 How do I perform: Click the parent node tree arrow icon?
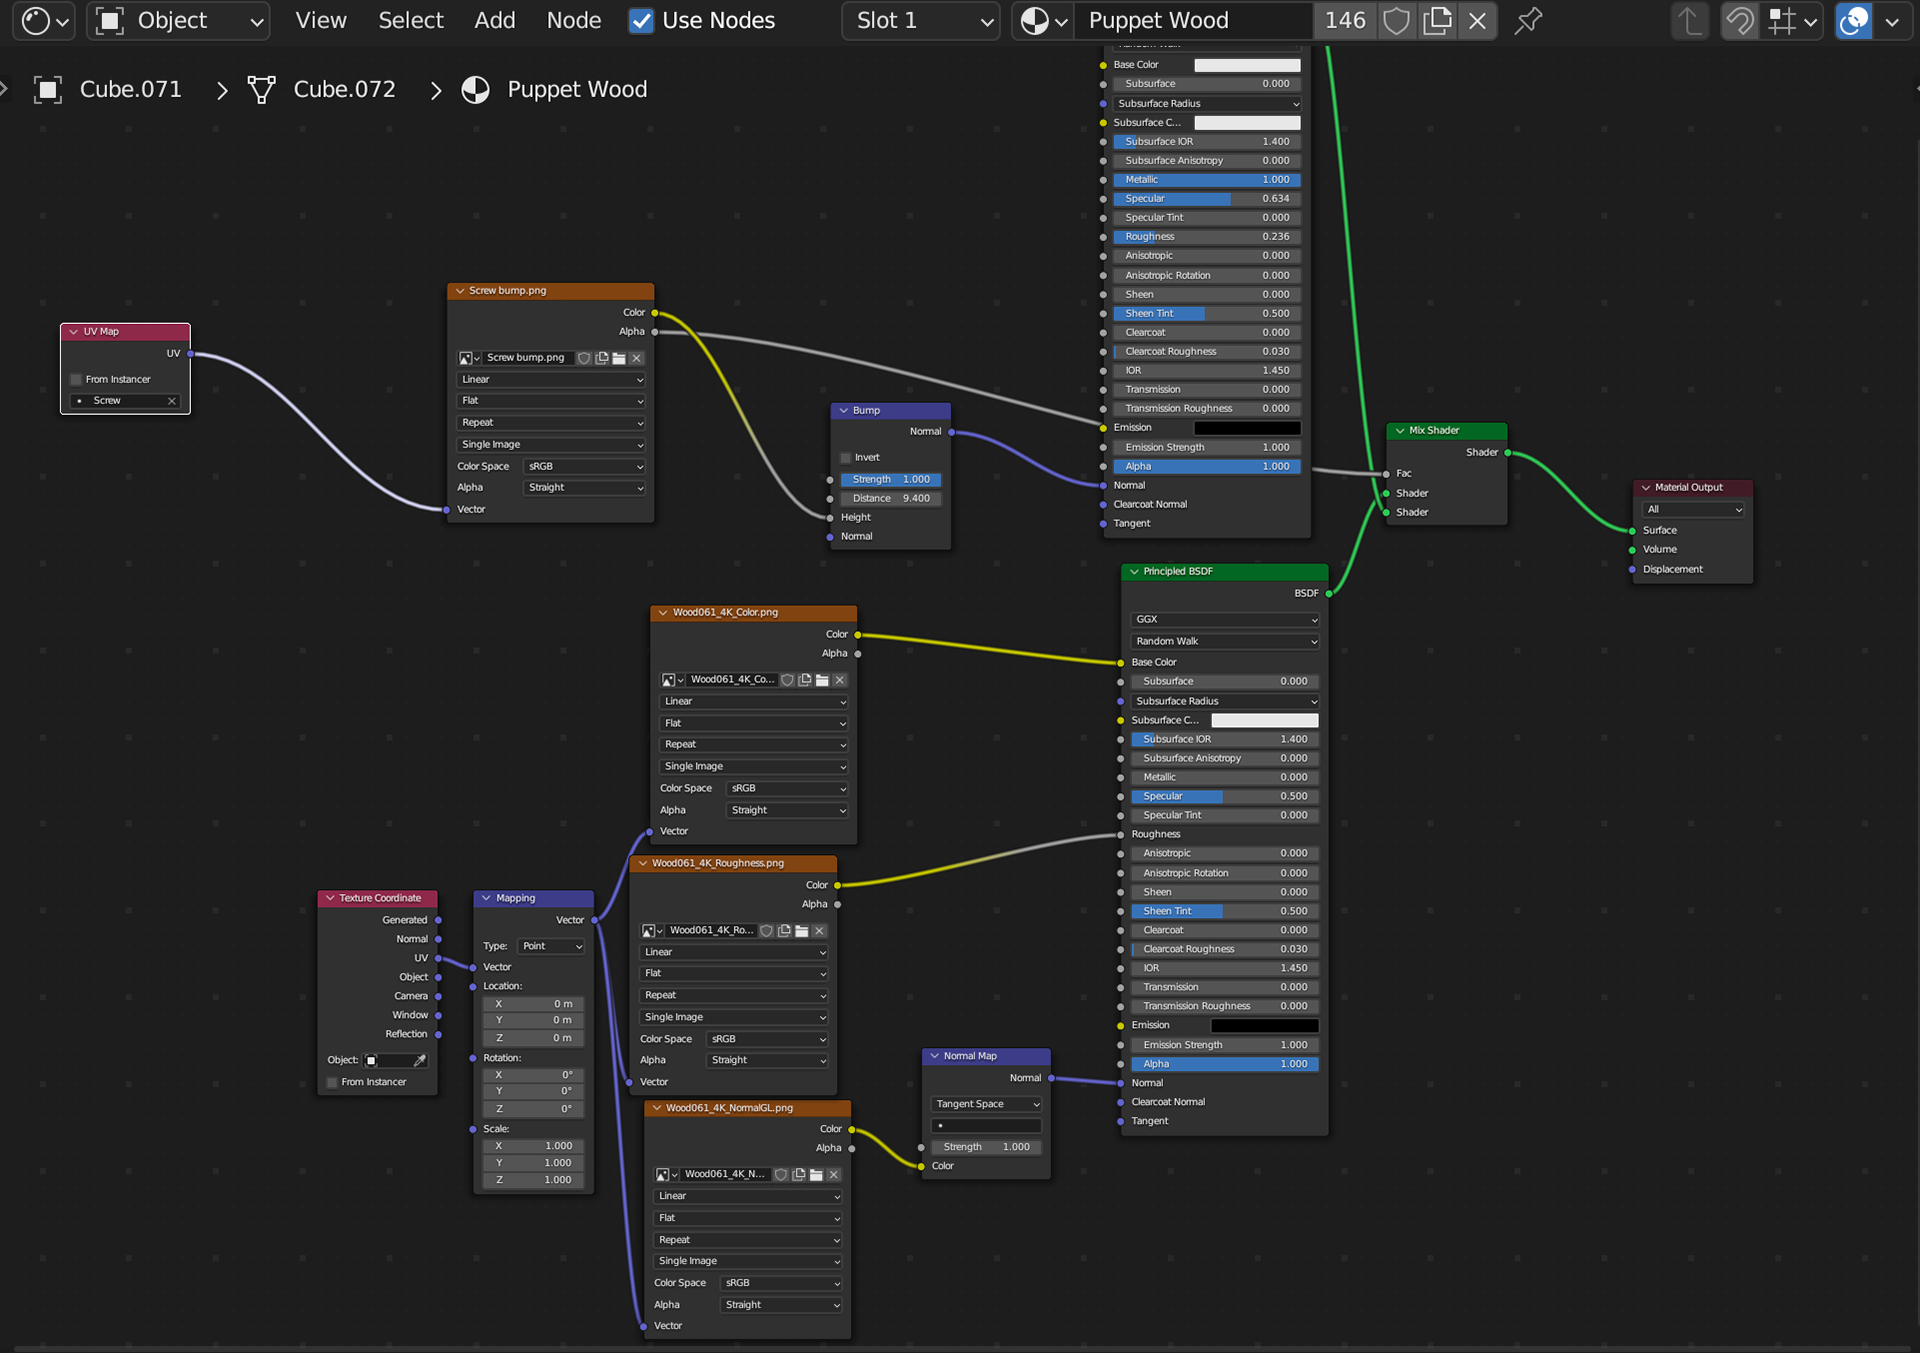pyautogui.click(x=1690, y=20)
